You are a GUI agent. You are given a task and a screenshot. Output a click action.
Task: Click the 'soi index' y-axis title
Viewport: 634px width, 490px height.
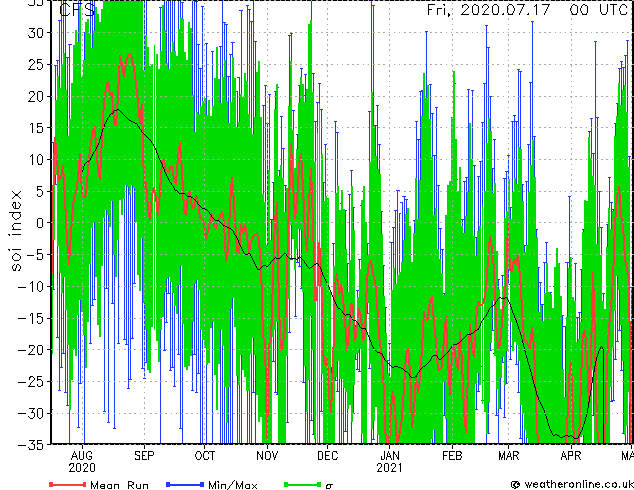pyautogui.click(x=16, y=231)
